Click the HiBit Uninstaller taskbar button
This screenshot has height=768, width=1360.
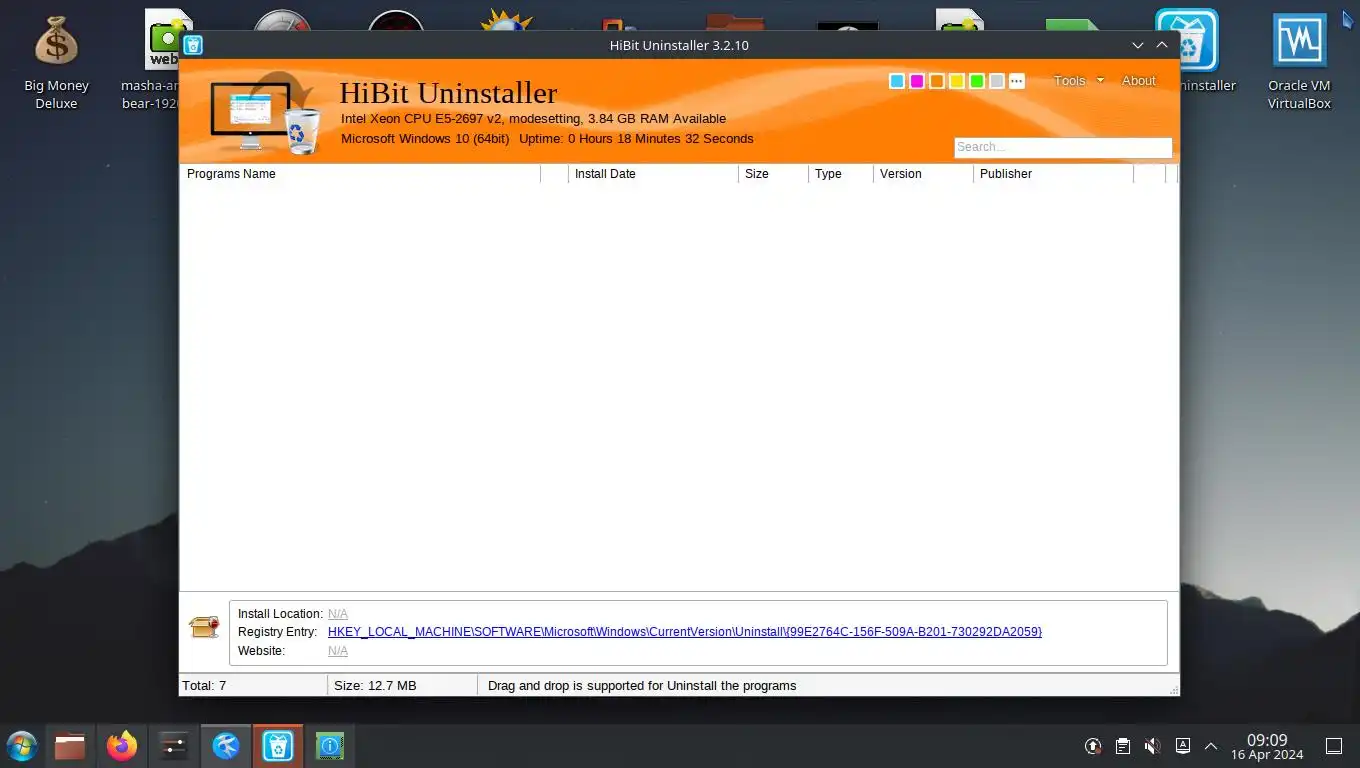click(278, 746)
